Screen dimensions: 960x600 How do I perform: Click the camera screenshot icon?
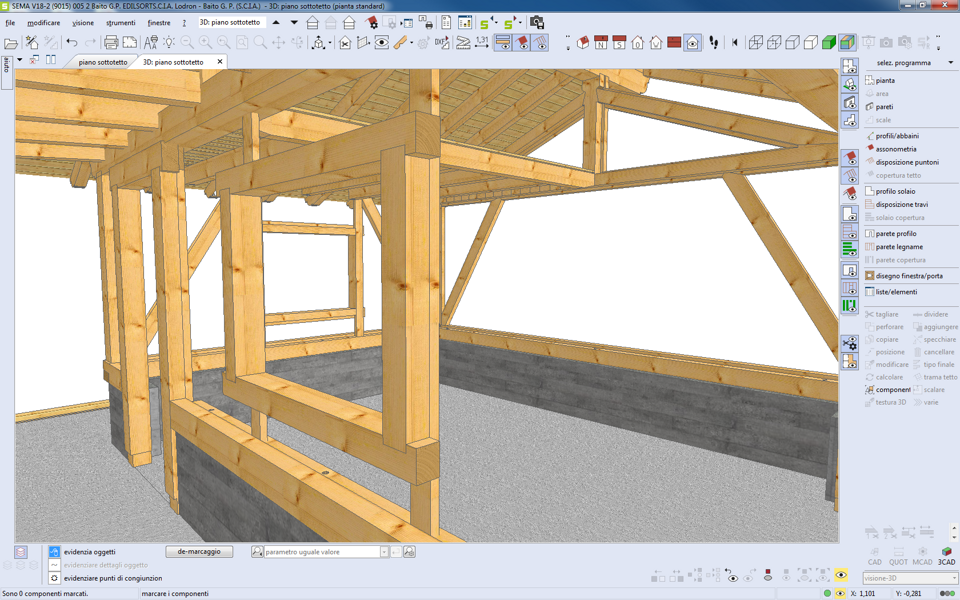point(537,22)
